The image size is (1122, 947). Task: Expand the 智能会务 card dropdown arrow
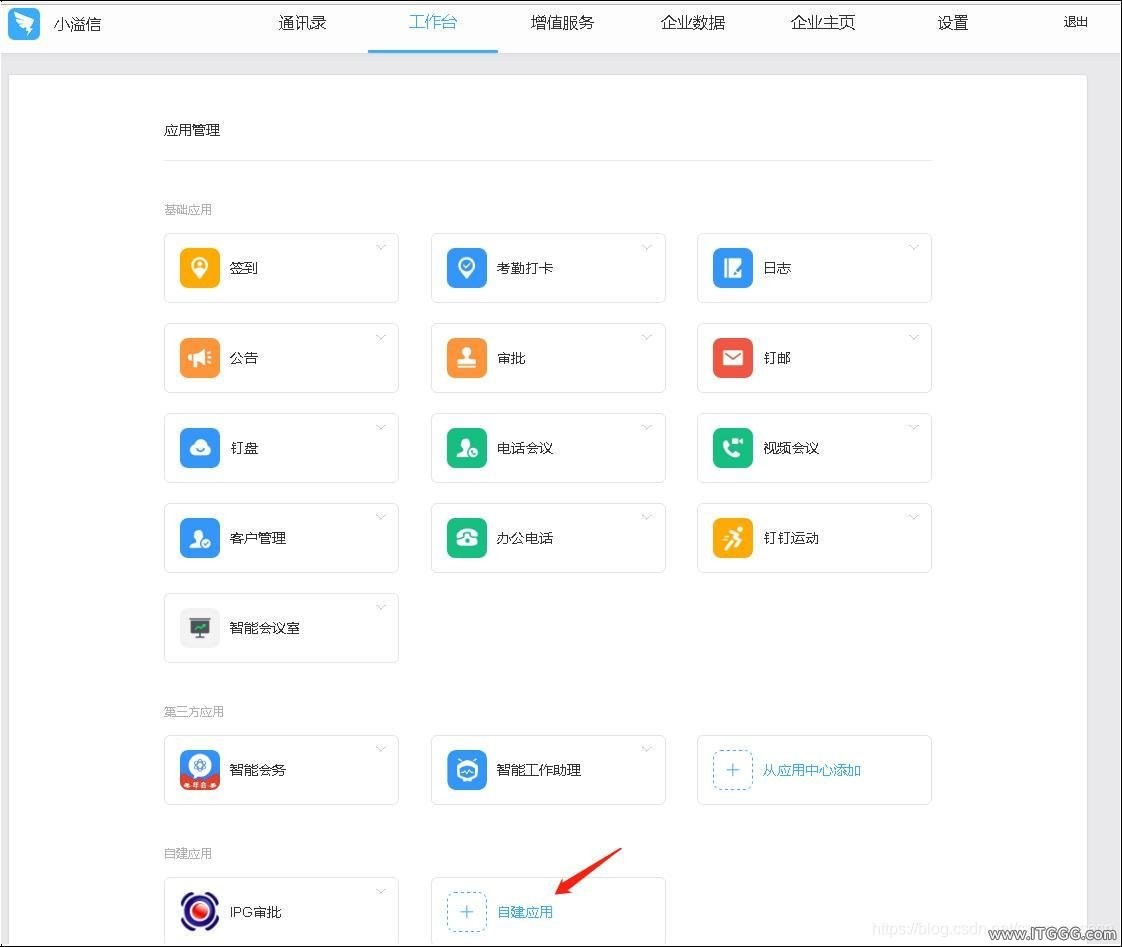tap(381, 749)
